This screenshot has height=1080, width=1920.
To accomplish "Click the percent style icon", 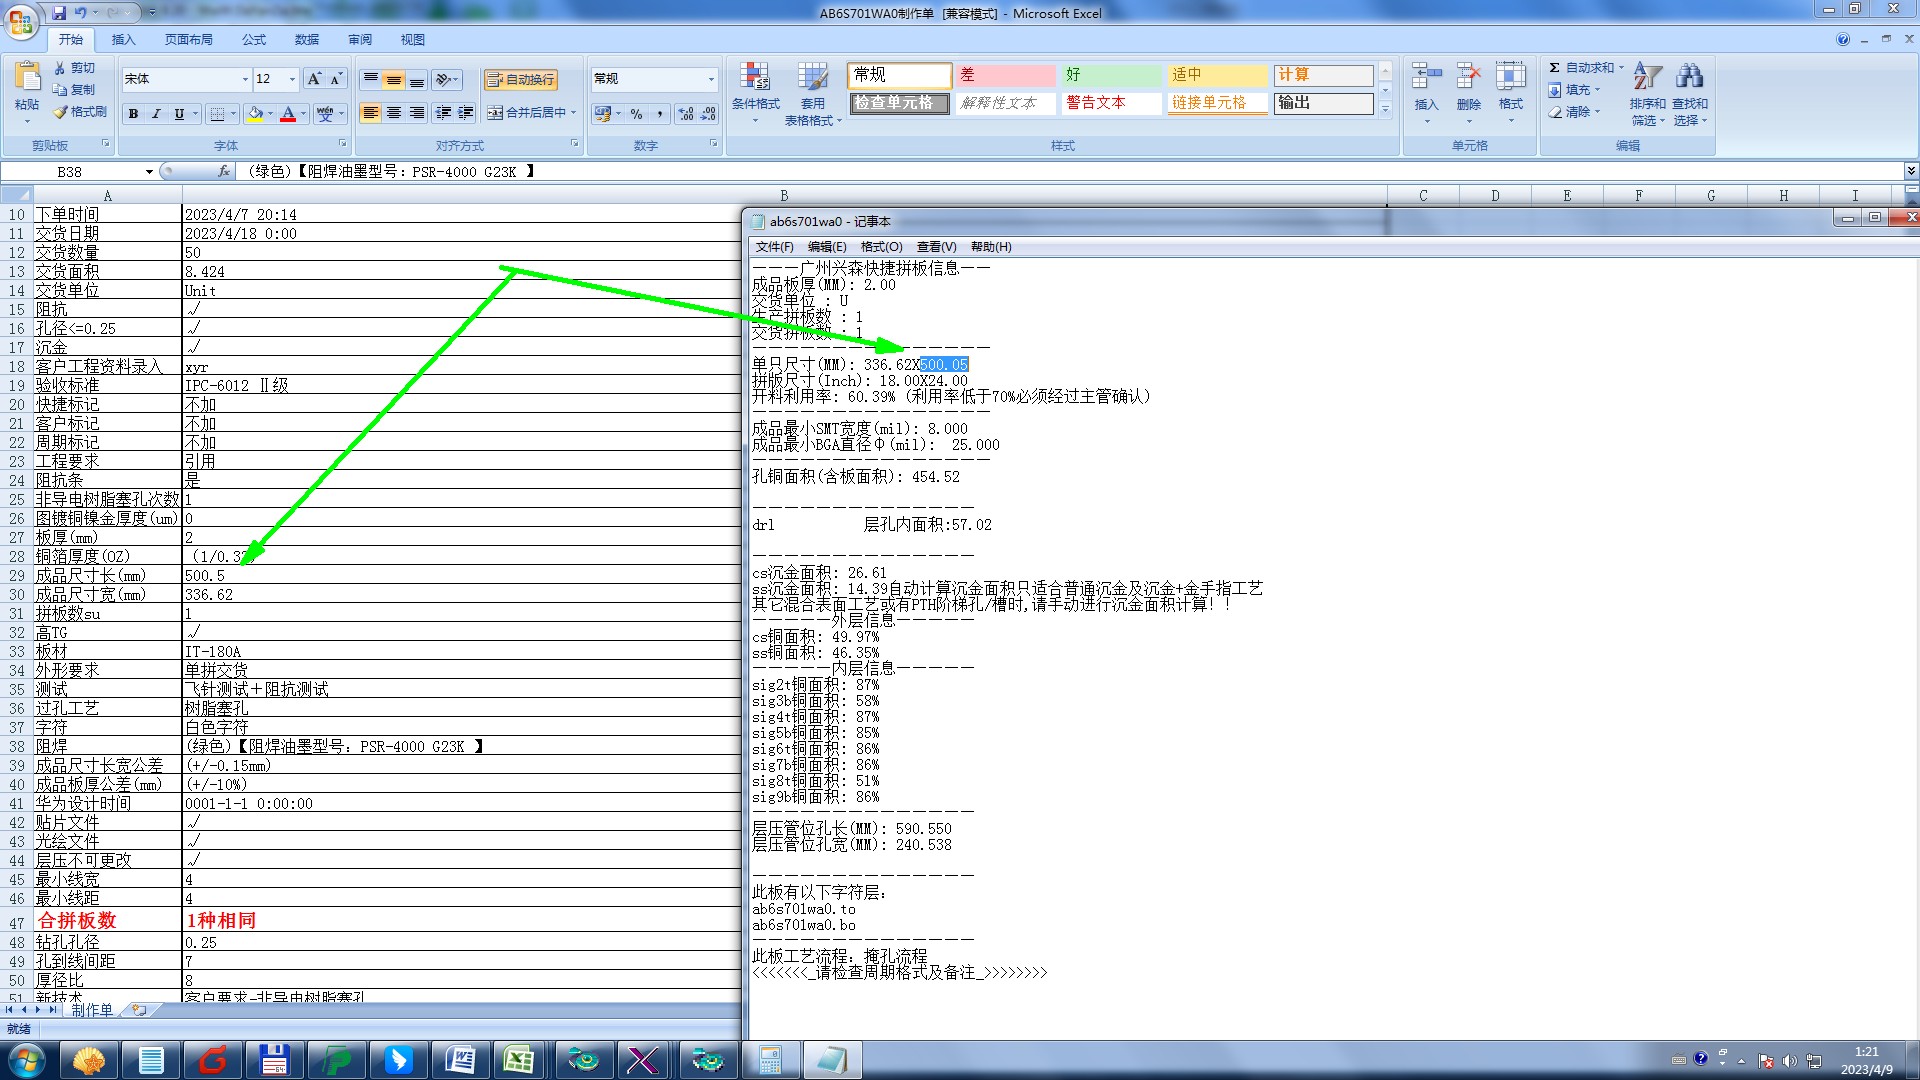I will coord(636,114).
